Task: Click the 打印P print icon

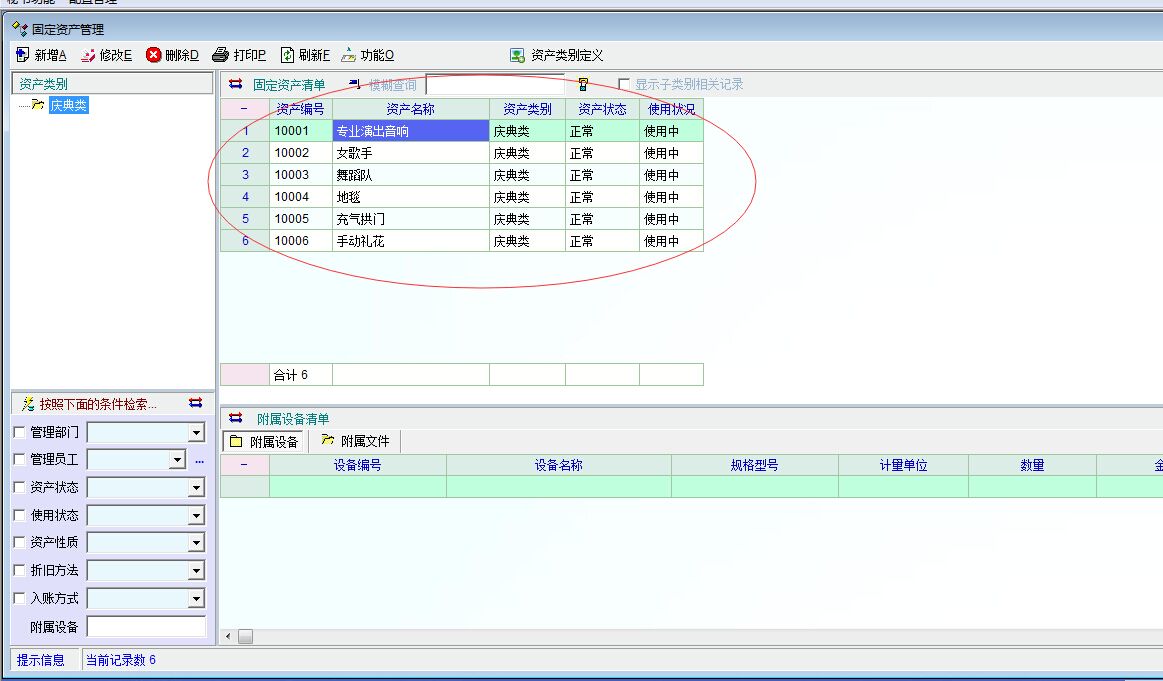Action: click(222, 55)
